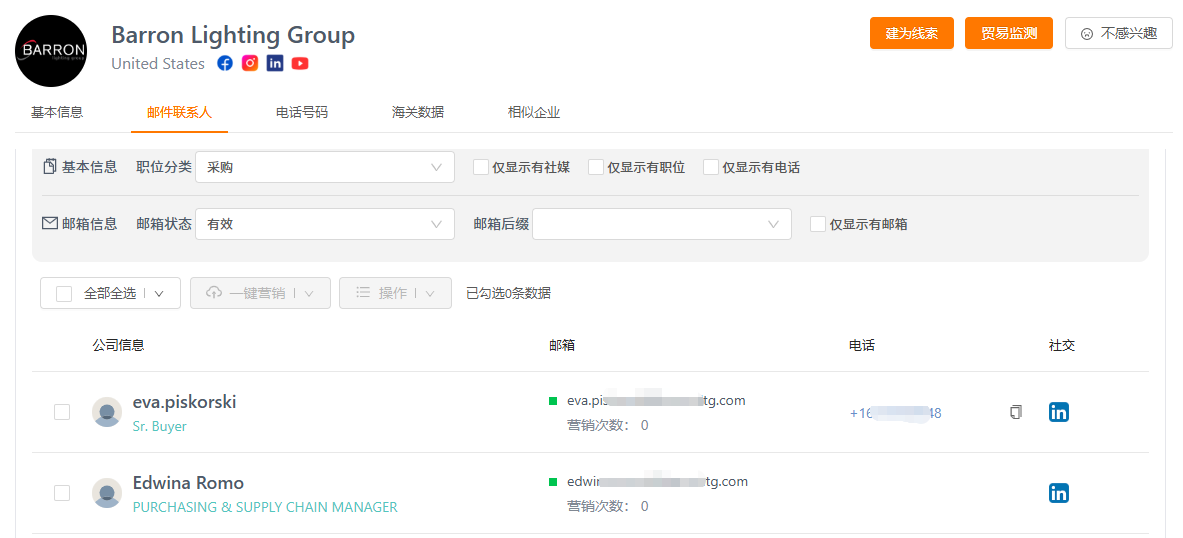
Task: Open Barron Lighting Group Facebook page icon
Action: (x=225, y=63)
